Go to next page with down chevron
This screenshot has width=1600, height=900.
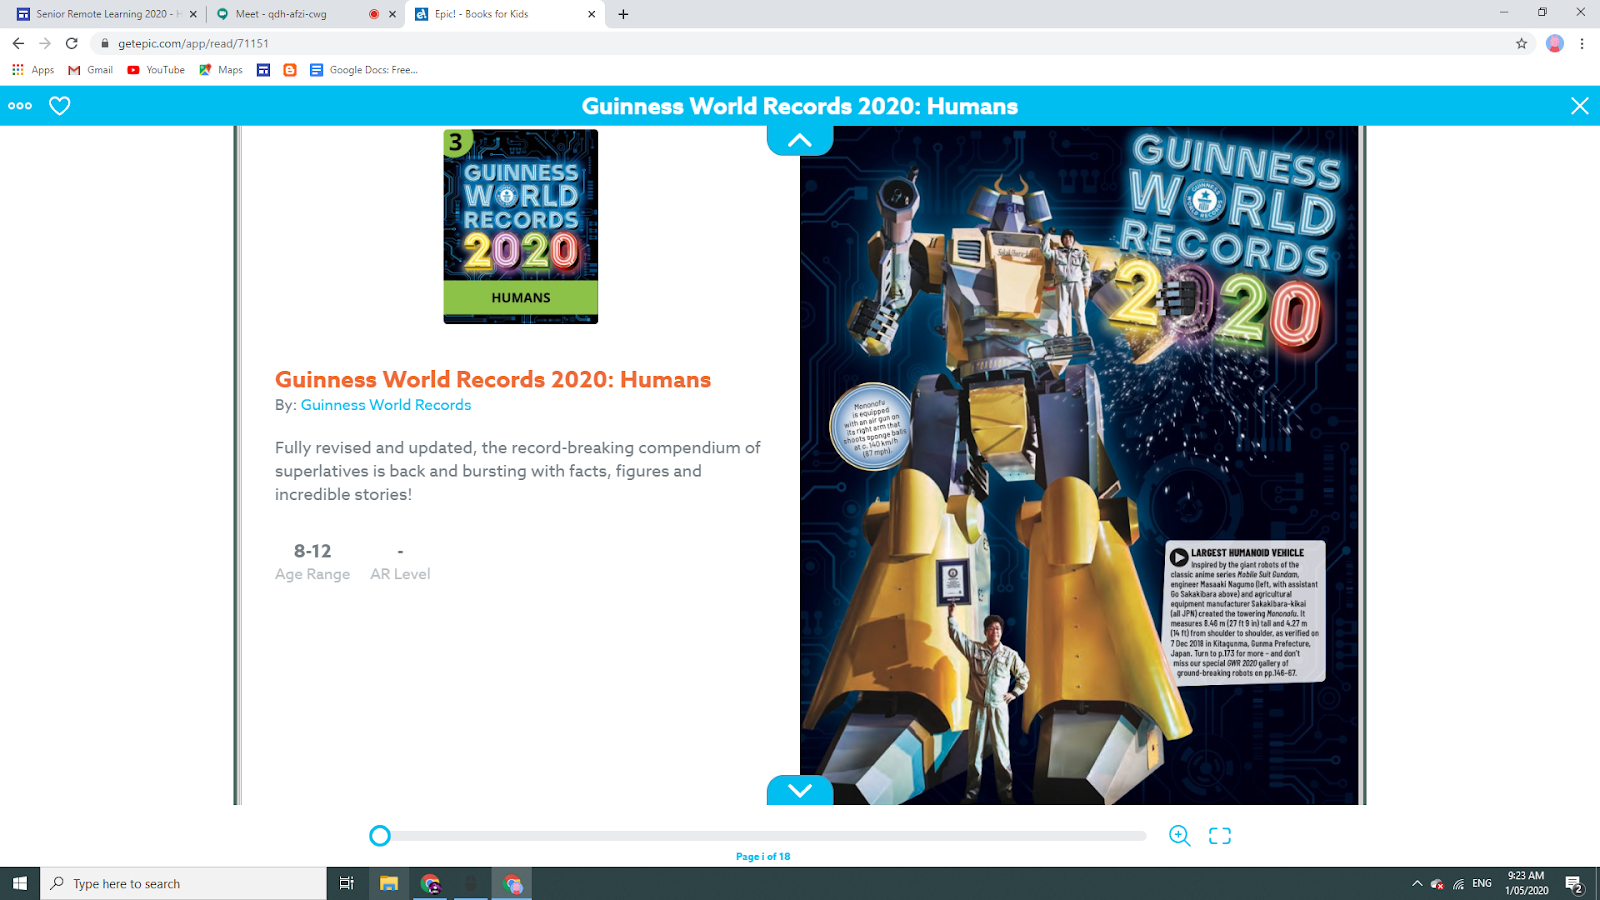[800, 790]
